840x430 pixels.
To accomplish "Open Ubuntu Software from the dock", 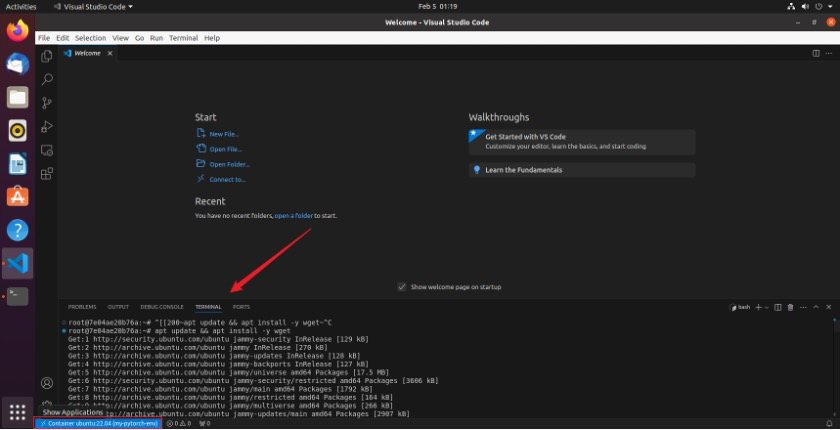I will click(18, 197).
